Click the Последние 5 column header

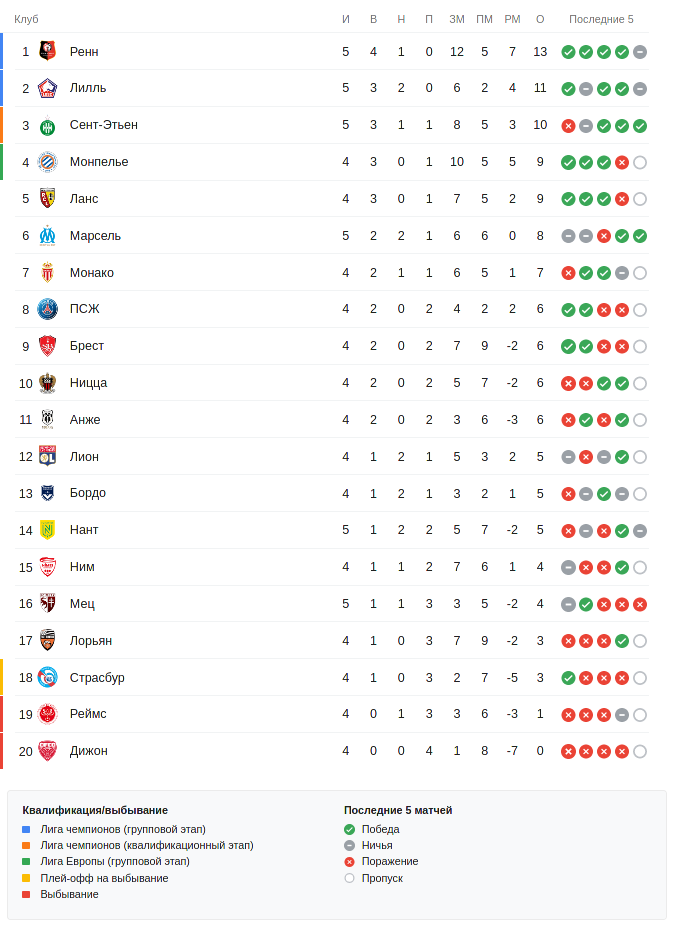[601, 19]
